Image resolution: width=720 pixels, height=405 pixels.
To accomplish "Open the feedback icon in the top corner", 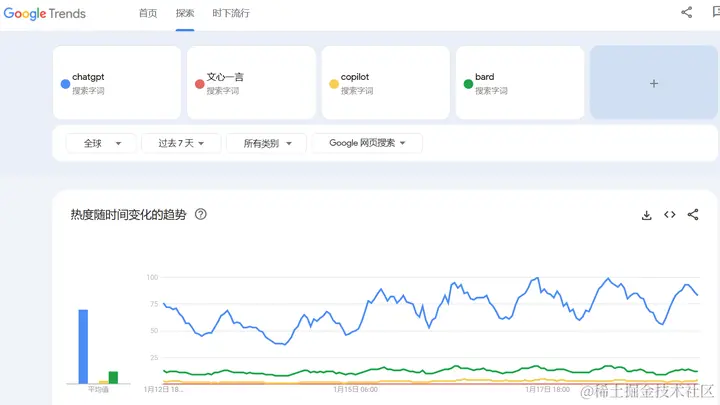I will [716, 12].
